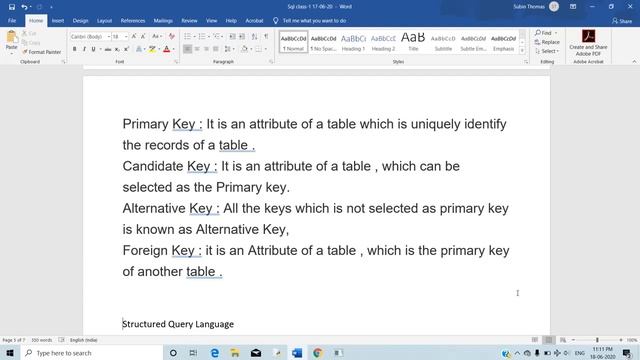Viewport: 640px width, 360px height.
Task: Switch to Read Mode view in status bar
Action: point(535,340)
